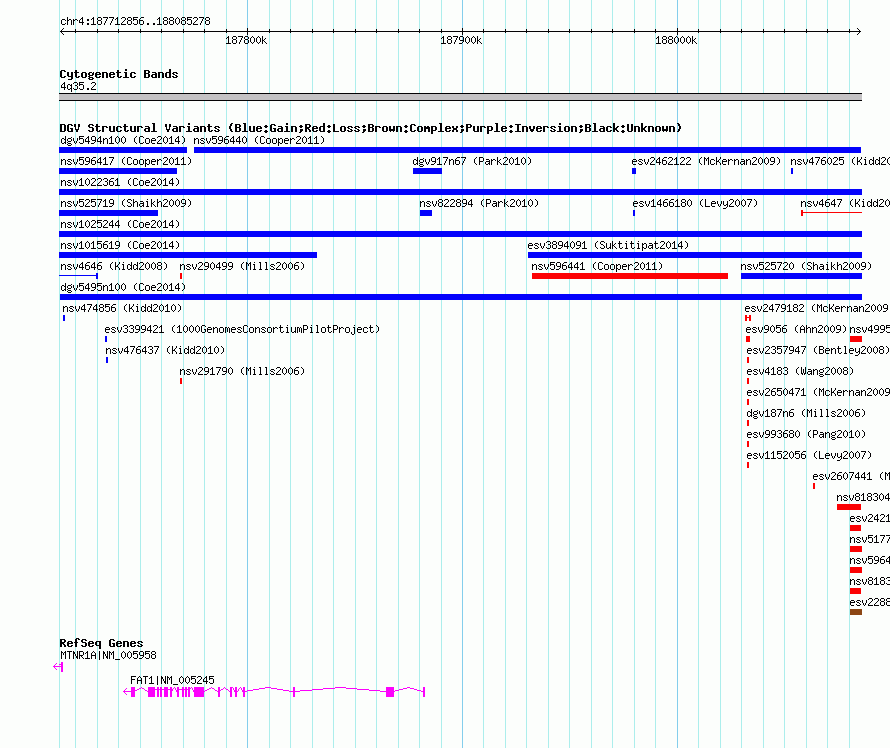This screenshot has width=890, height=748.
Task: Open esv4183 (Wang2008) variant label
Action: [x=800, y=371]
